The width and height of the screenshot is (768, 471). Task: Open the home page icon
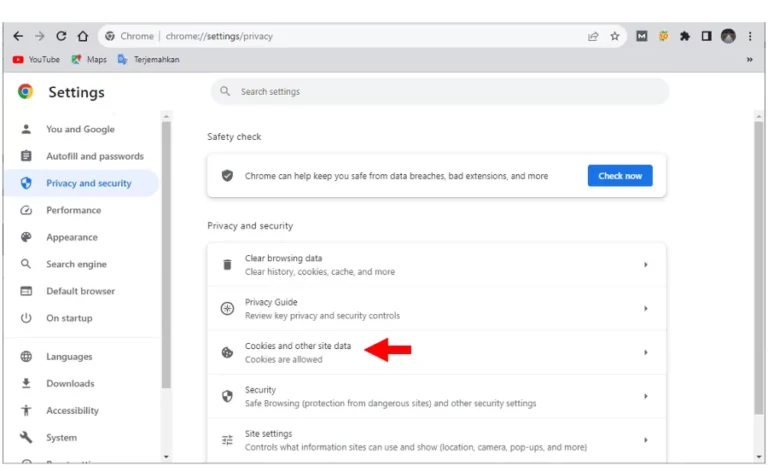click(x=83, y=36)
